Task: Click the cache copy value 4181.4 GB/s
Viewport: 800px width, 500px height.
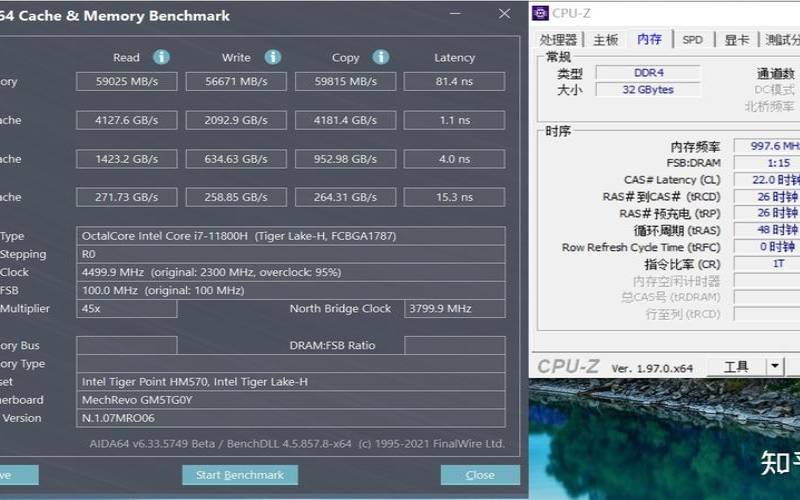Action: [x=345, y=120]
